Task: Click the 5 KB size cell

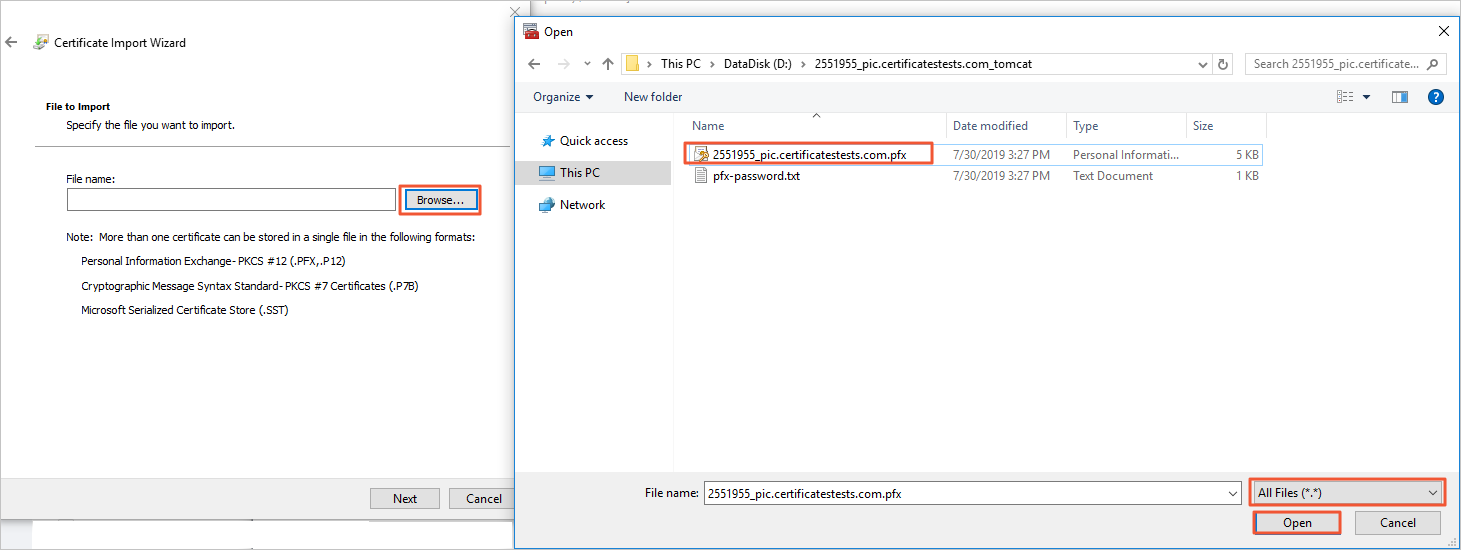Action: (x=1247, y=155)
